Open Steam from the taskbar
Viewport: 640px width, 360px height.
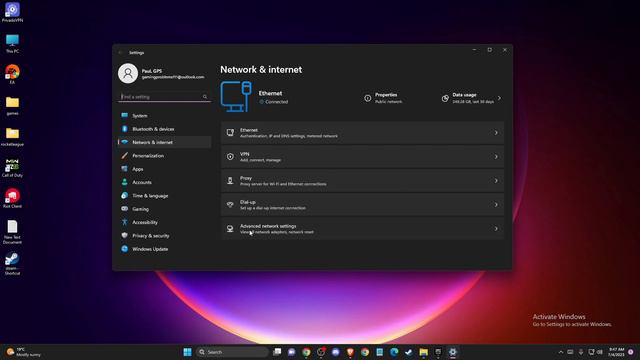(x=409, y=352)
